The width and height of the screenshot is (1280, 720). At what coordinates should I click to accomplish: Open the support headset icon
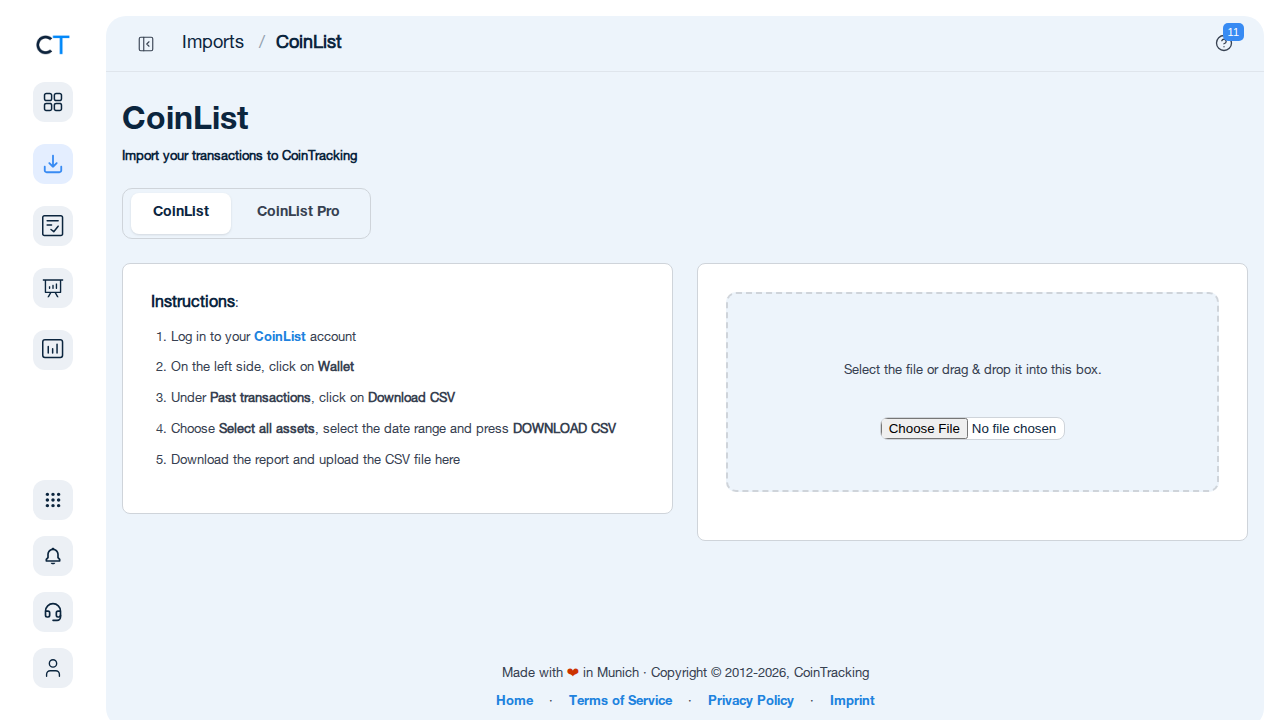point(53,612)
